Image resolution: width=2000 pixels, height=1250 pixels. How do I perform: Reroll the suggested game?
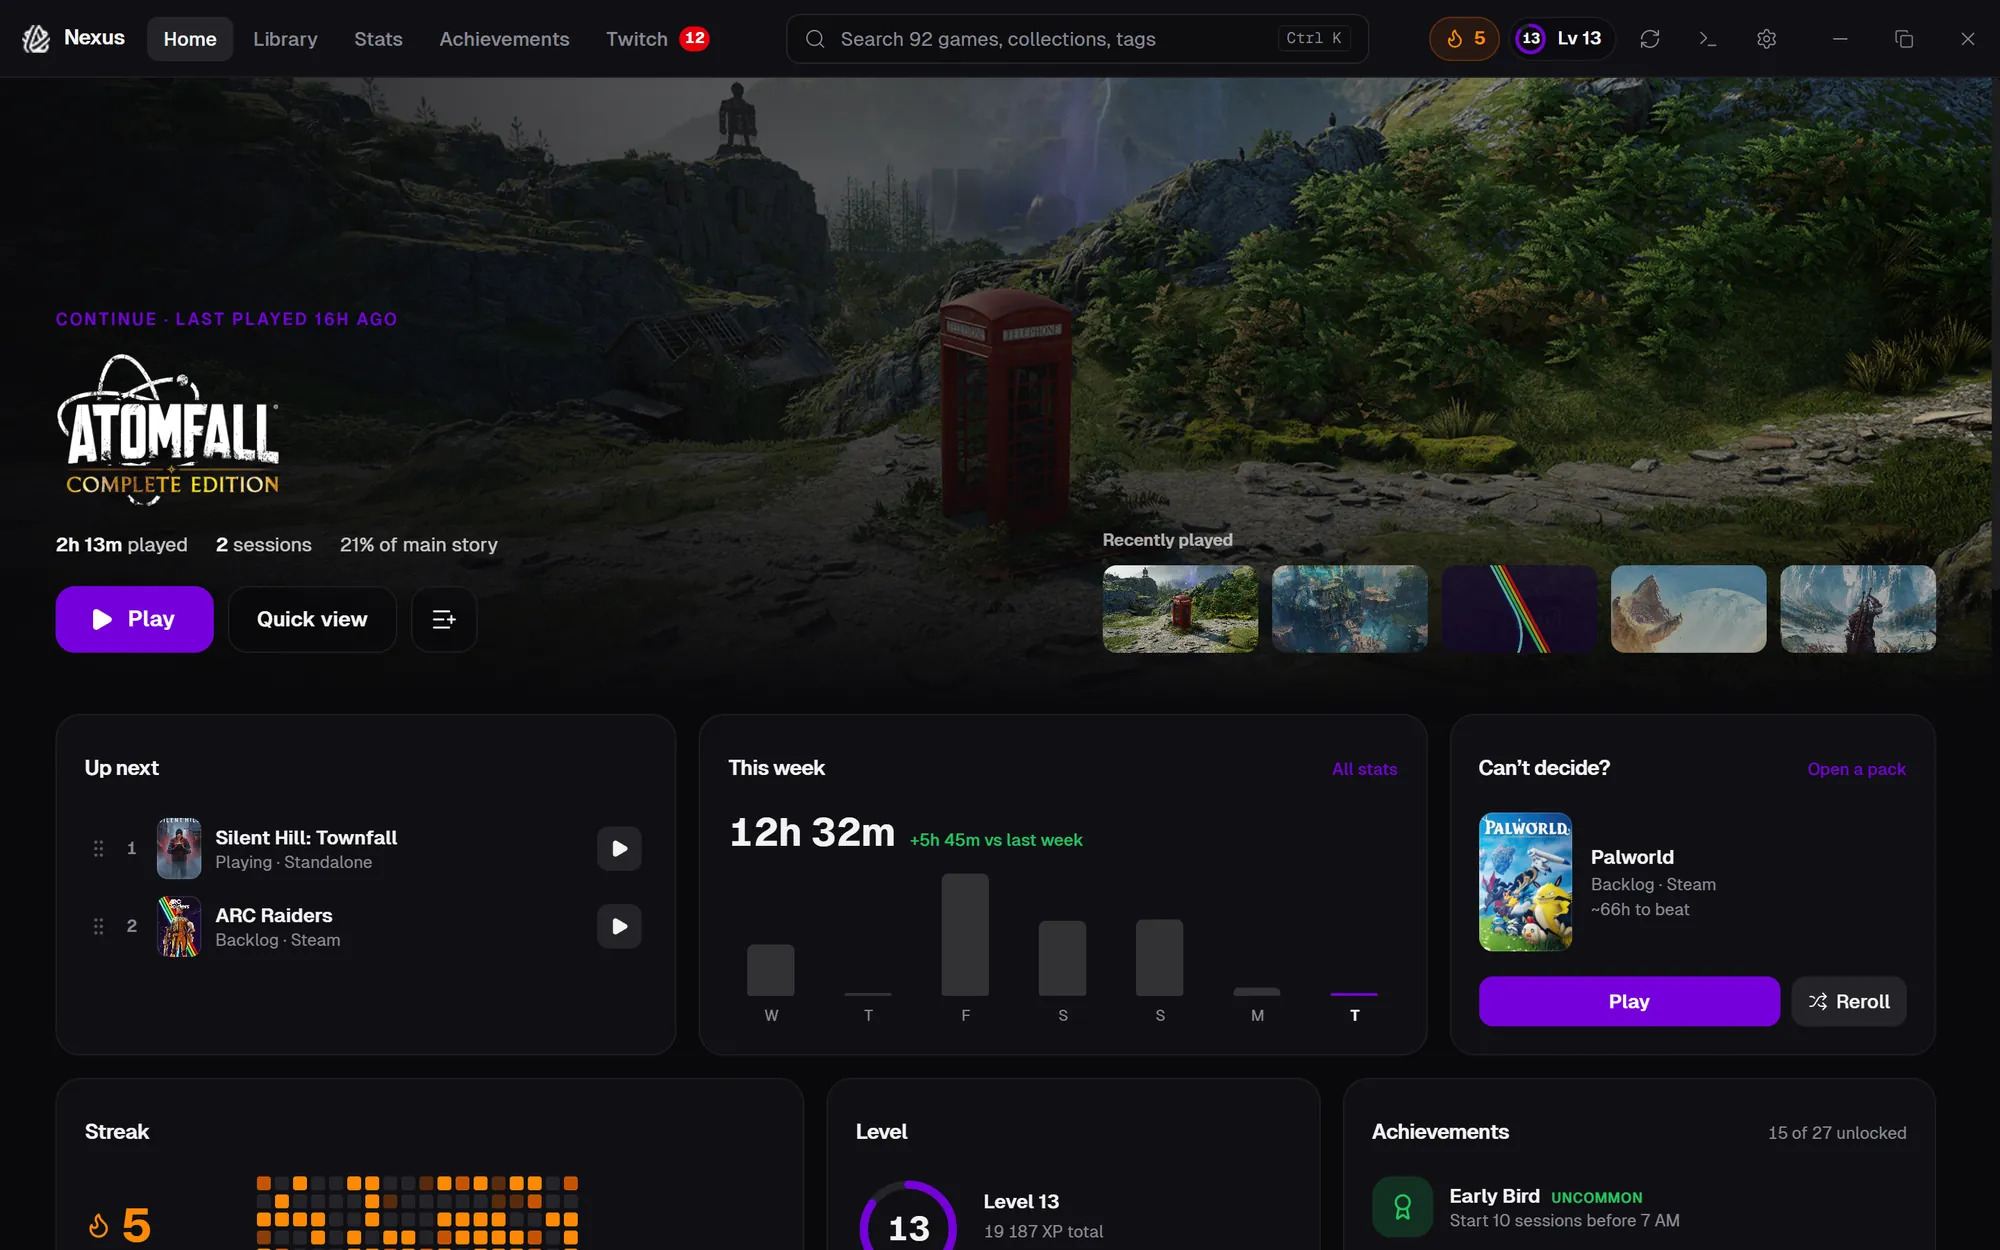tap(1849, 1002)
